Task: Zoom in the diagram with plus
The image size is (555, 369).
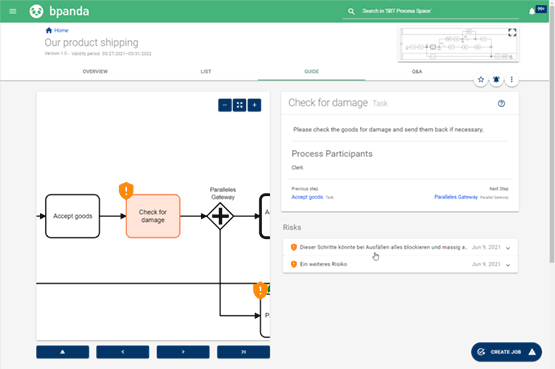Action: [254, 105]
